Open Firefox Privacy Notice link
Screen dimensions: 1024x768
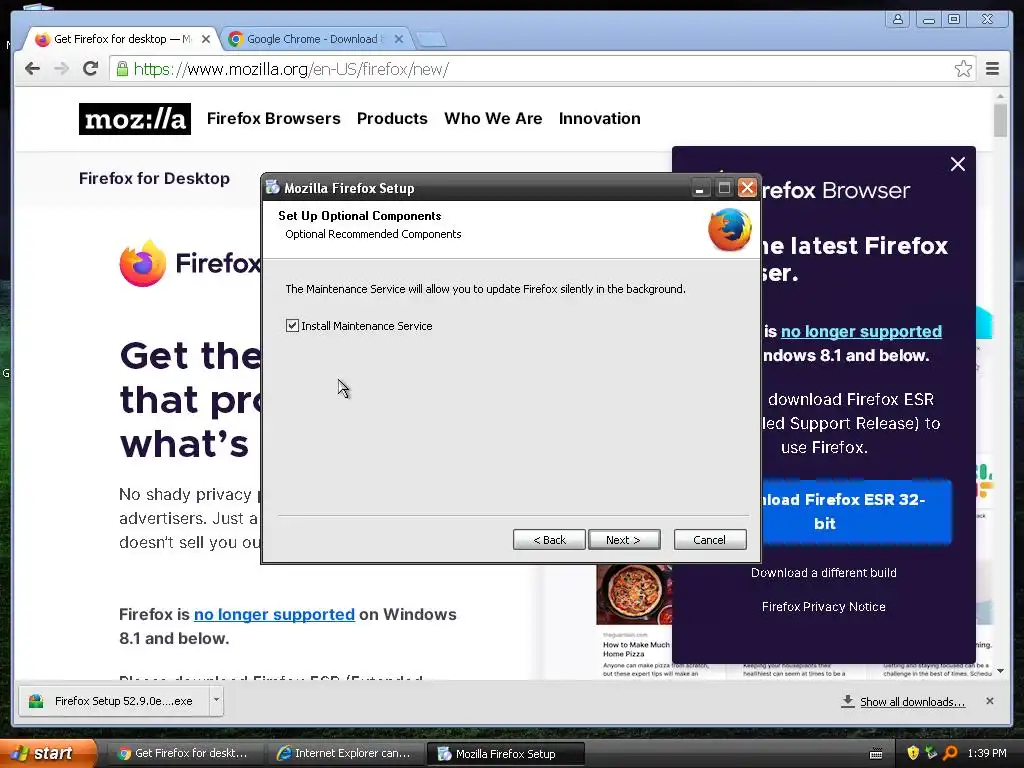click(x=824, y=606)
